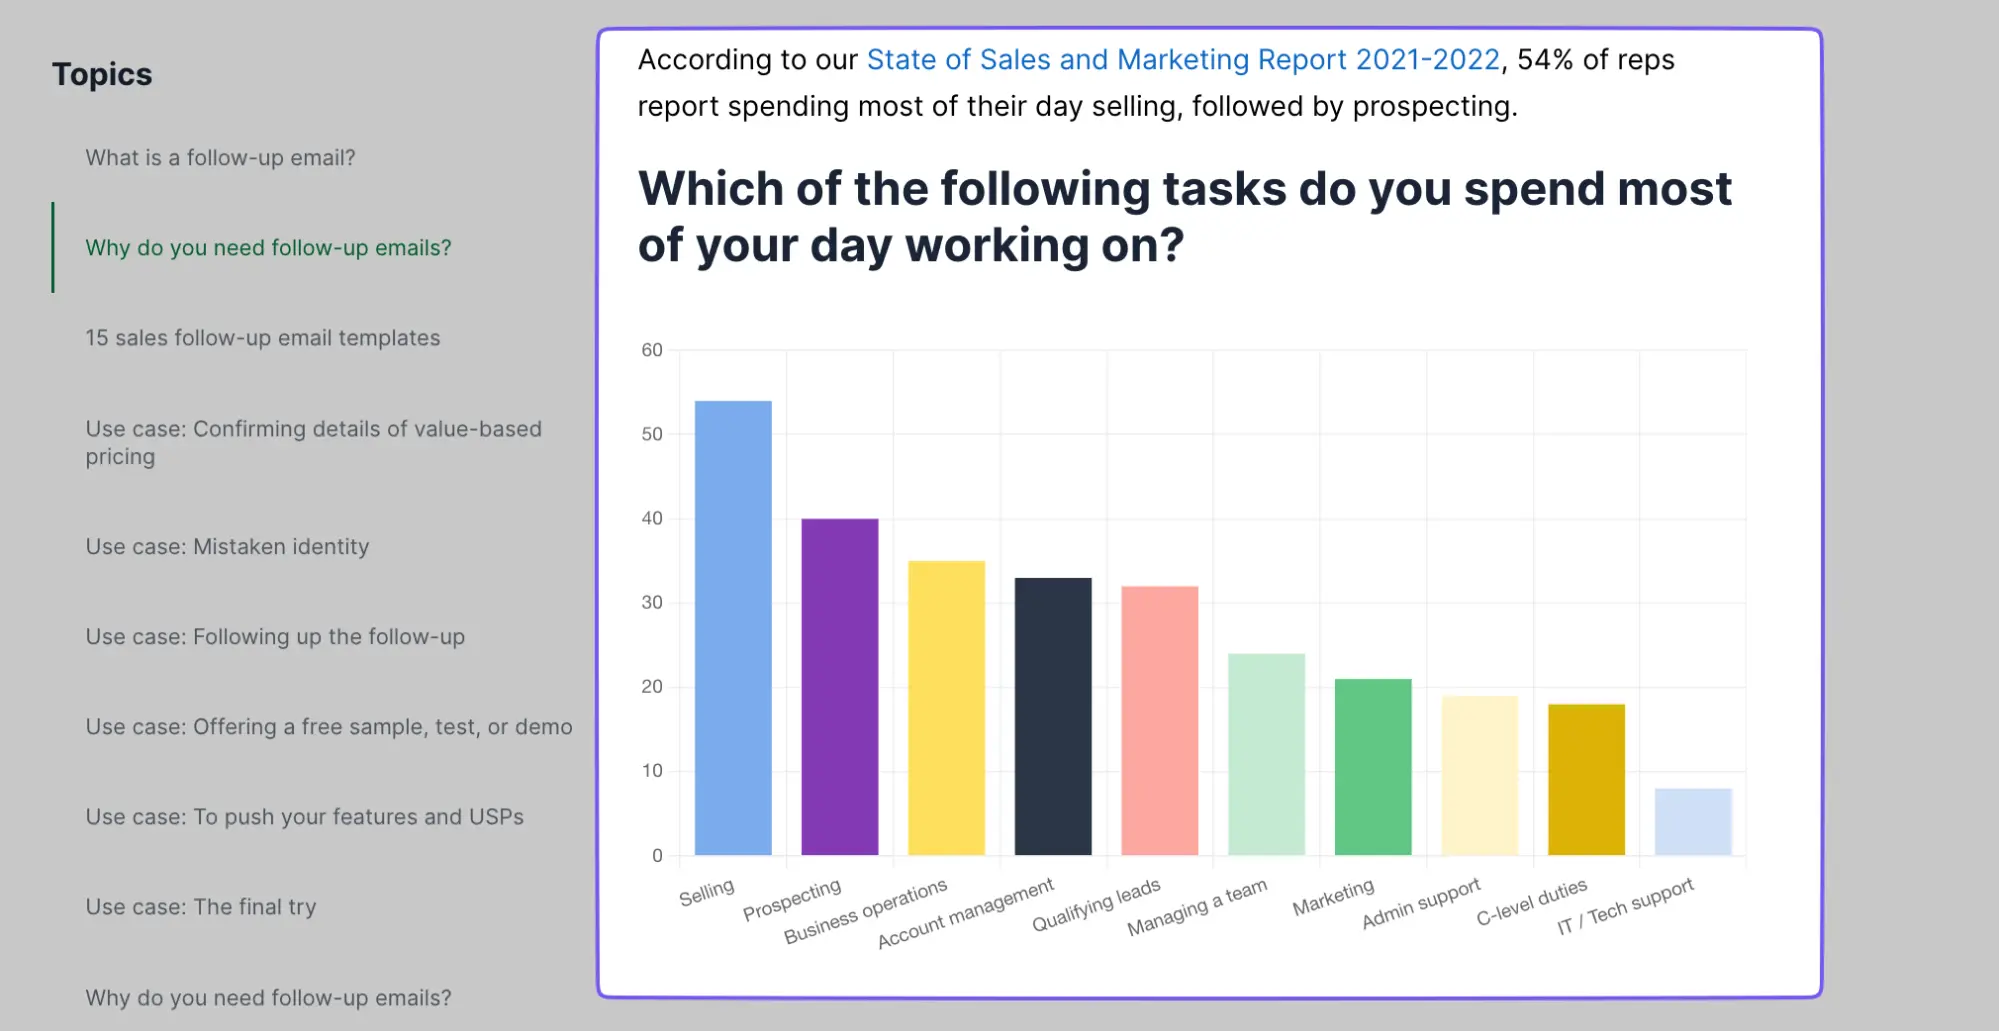Select the green Marketing bar
1999x1032 pixels.
point(1373,767)
